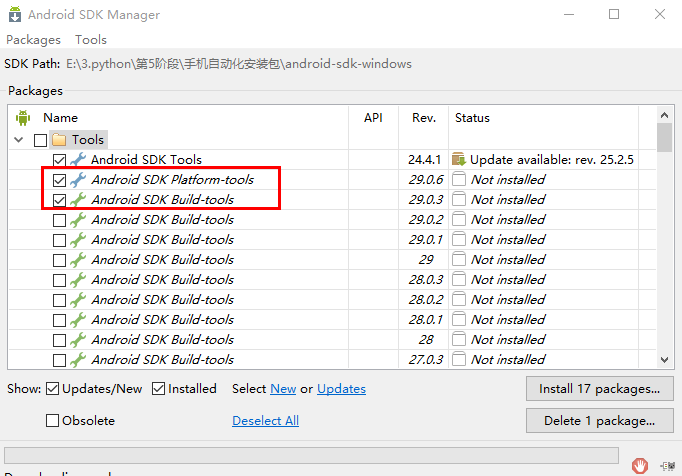Click the red stop-hand icon

tap(640, 466)
